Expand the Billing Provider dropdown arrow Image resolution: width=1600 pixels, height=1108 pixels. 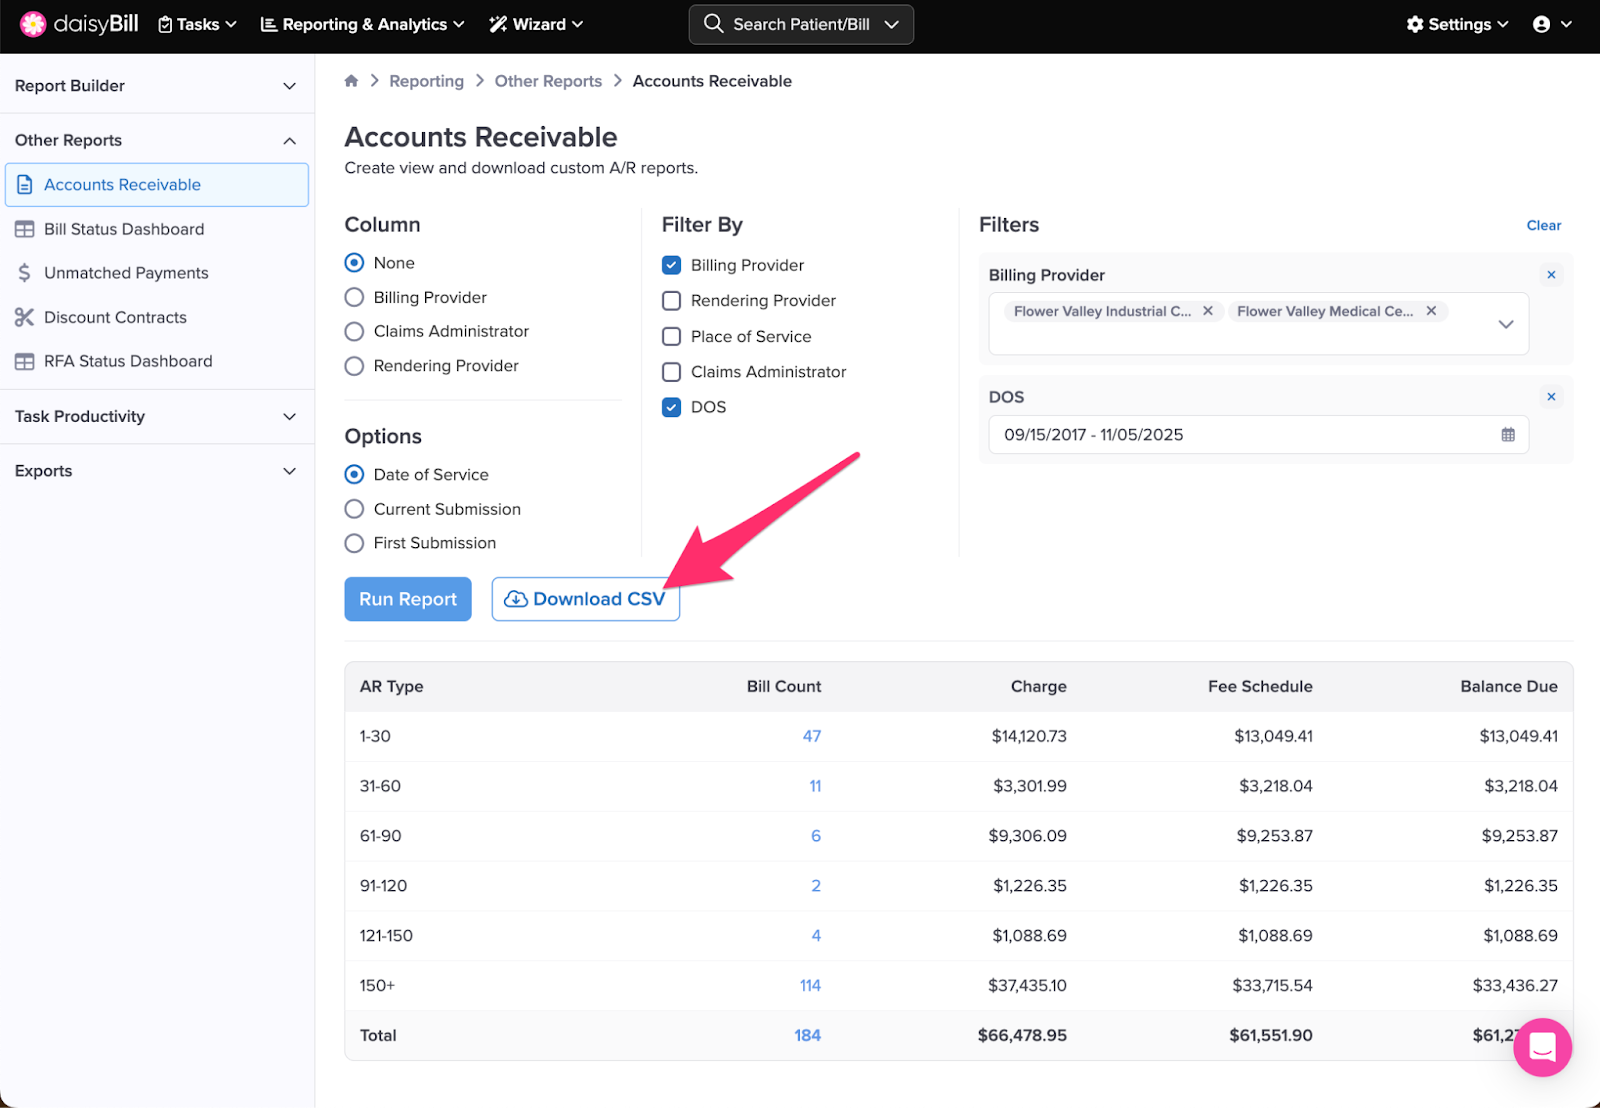click(x=1505, y=324)
